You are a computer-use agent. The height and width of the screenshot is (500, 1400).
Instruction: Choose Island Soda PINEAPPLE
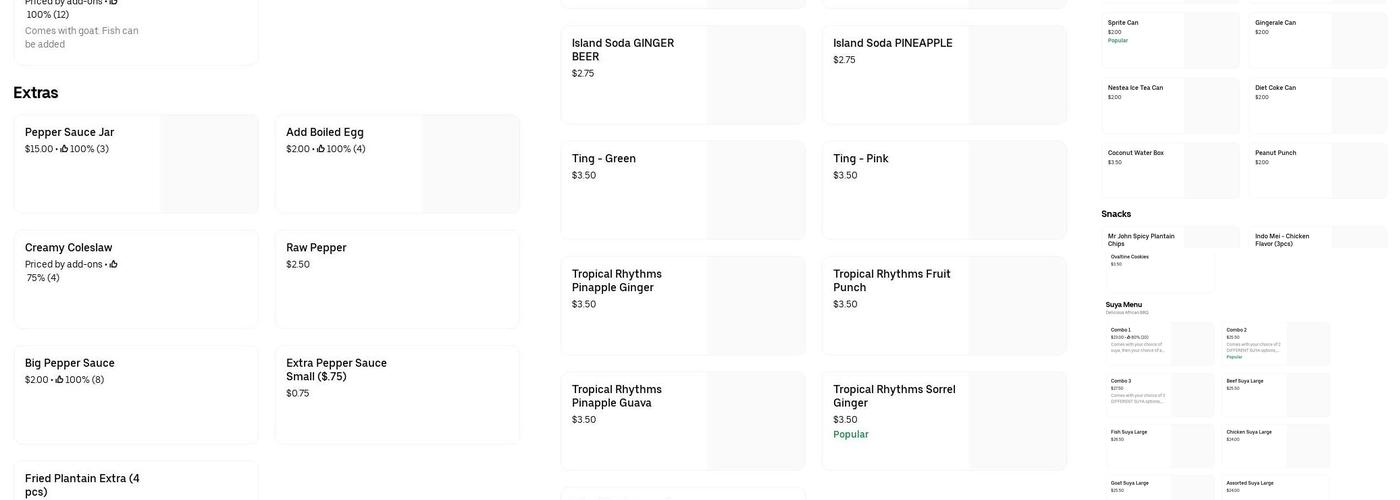pyautogui.click(x=943, y=75)
